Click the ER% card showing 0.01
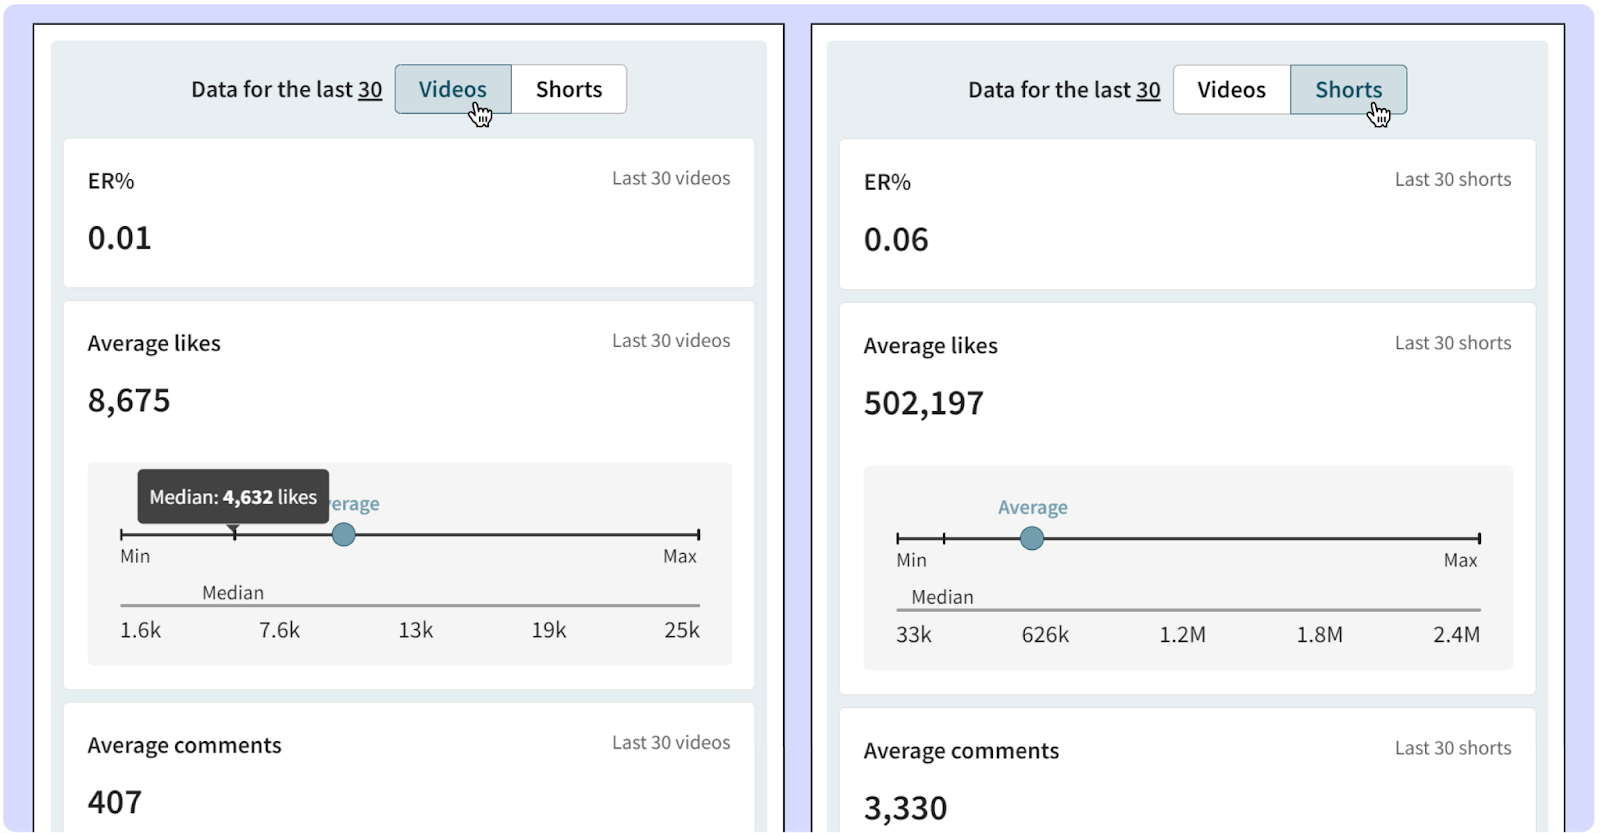Screen dimensions: 1600x833 [408, 213]
